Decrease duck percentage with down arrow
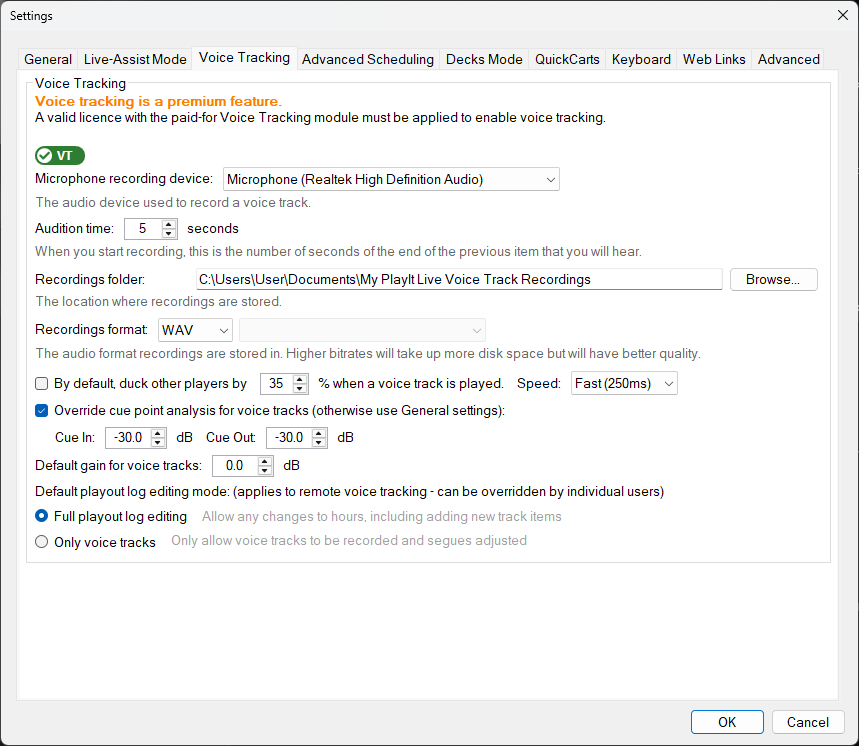The image size is (859, 746). pyautogui.click(x=300, y=388)
